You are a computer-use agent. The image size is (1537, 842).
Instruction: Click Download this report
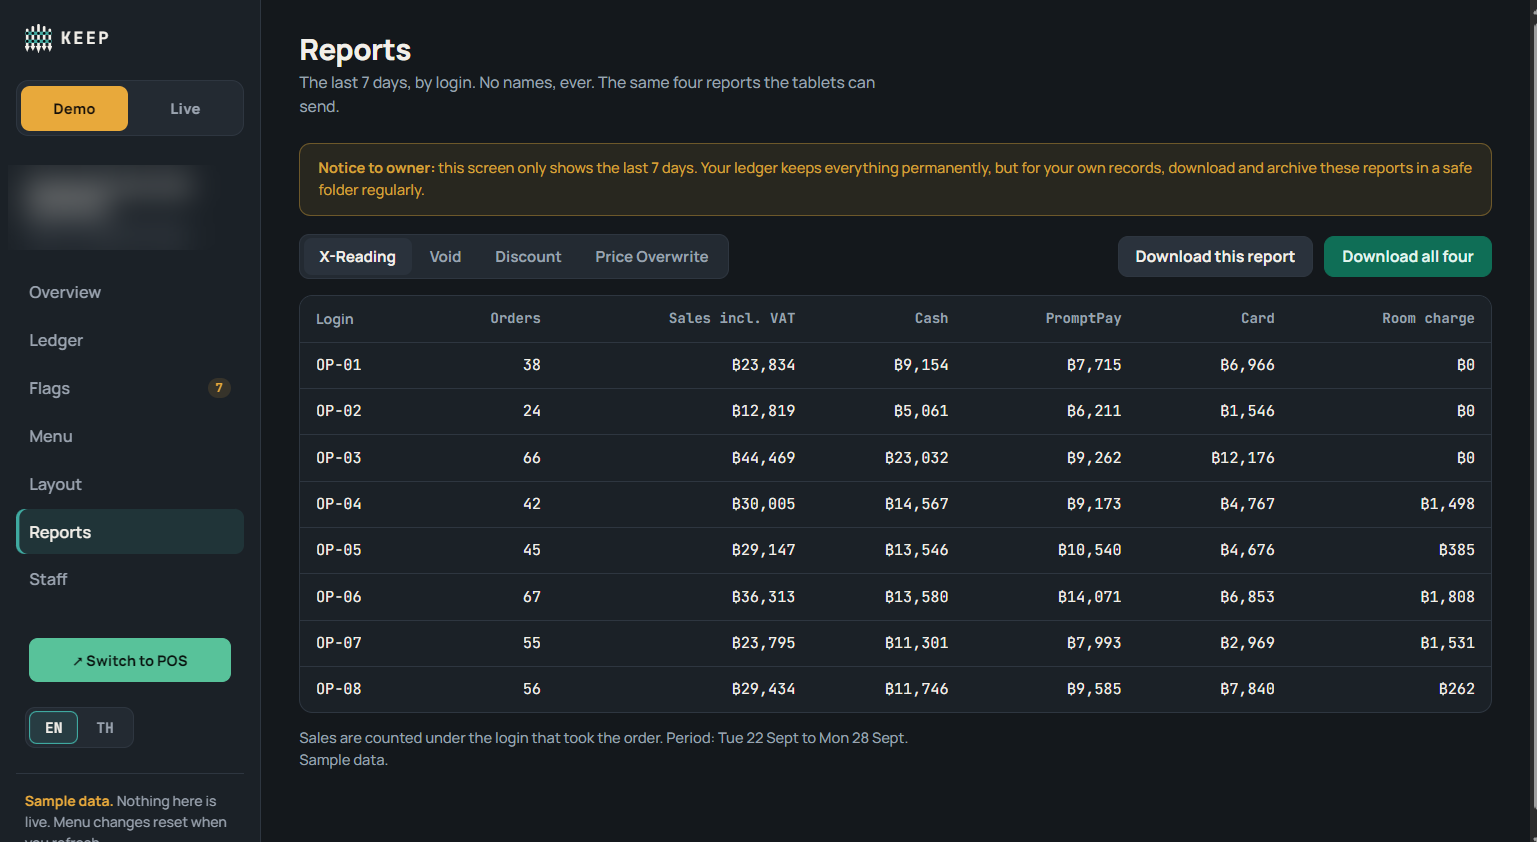(x=1215, y=257)
